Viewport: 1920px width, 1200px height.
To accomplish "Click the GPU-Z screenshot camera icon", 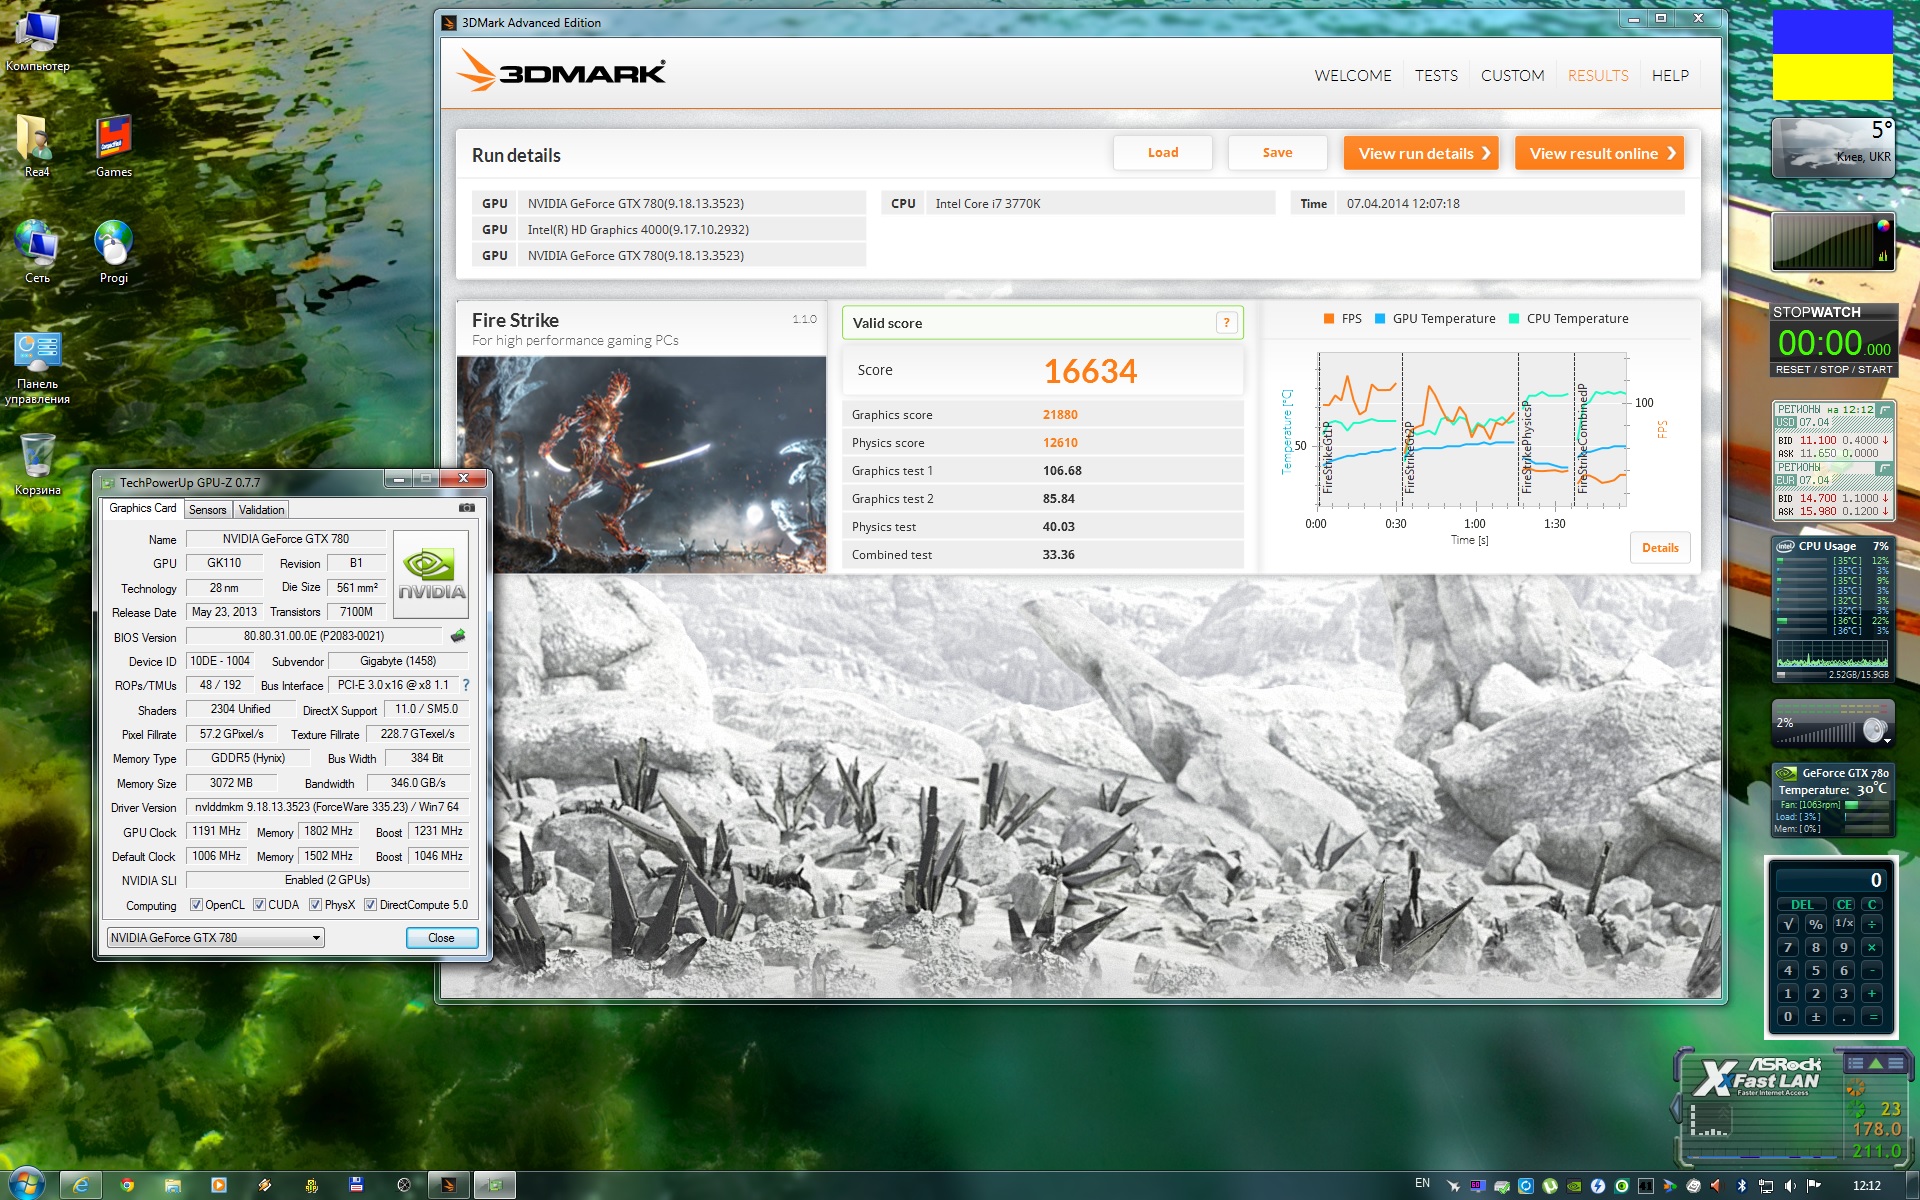I will pos(467,508).
